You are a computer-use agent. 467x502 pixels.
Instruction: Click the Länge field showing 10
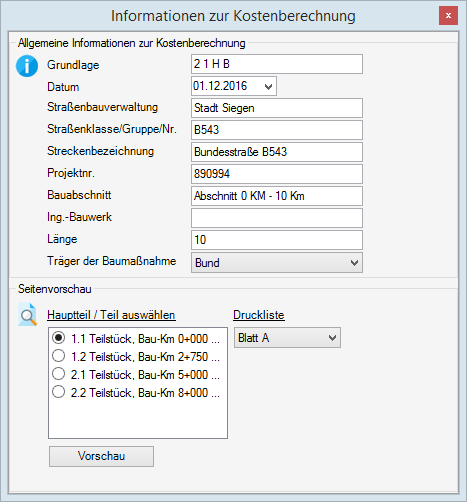[x=277, y=240]
